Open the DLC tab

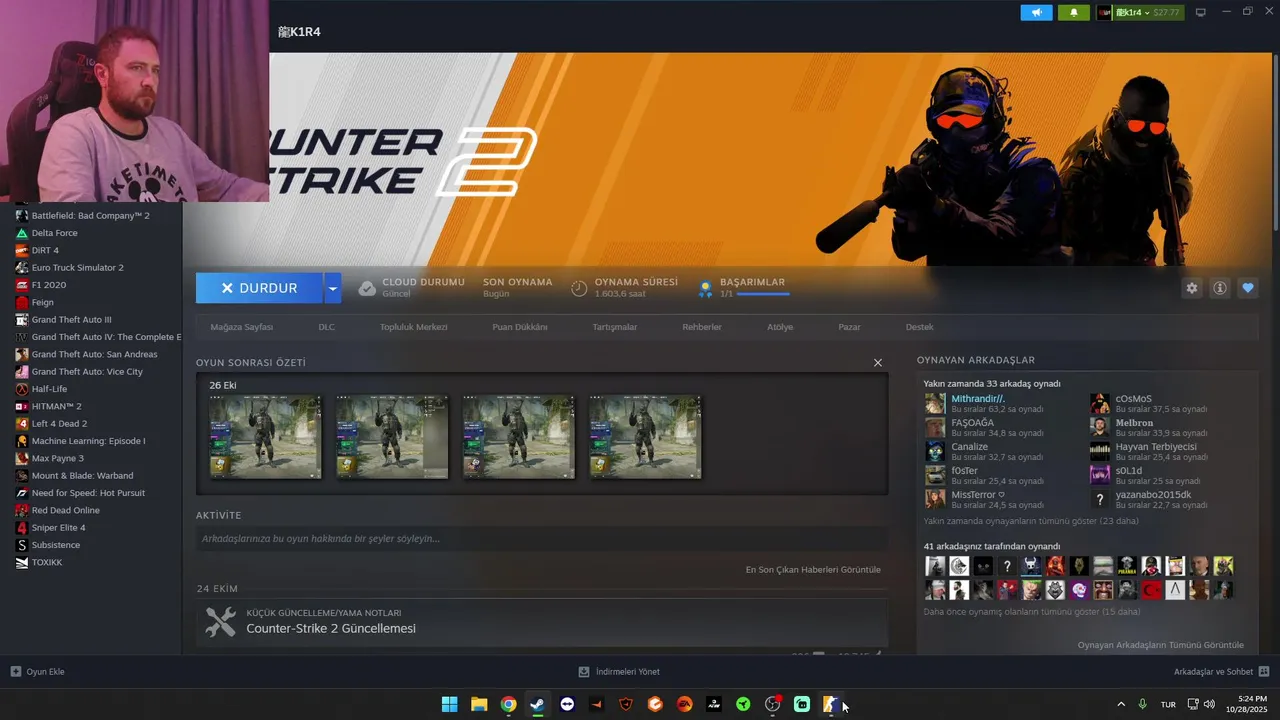pos(327,327)
